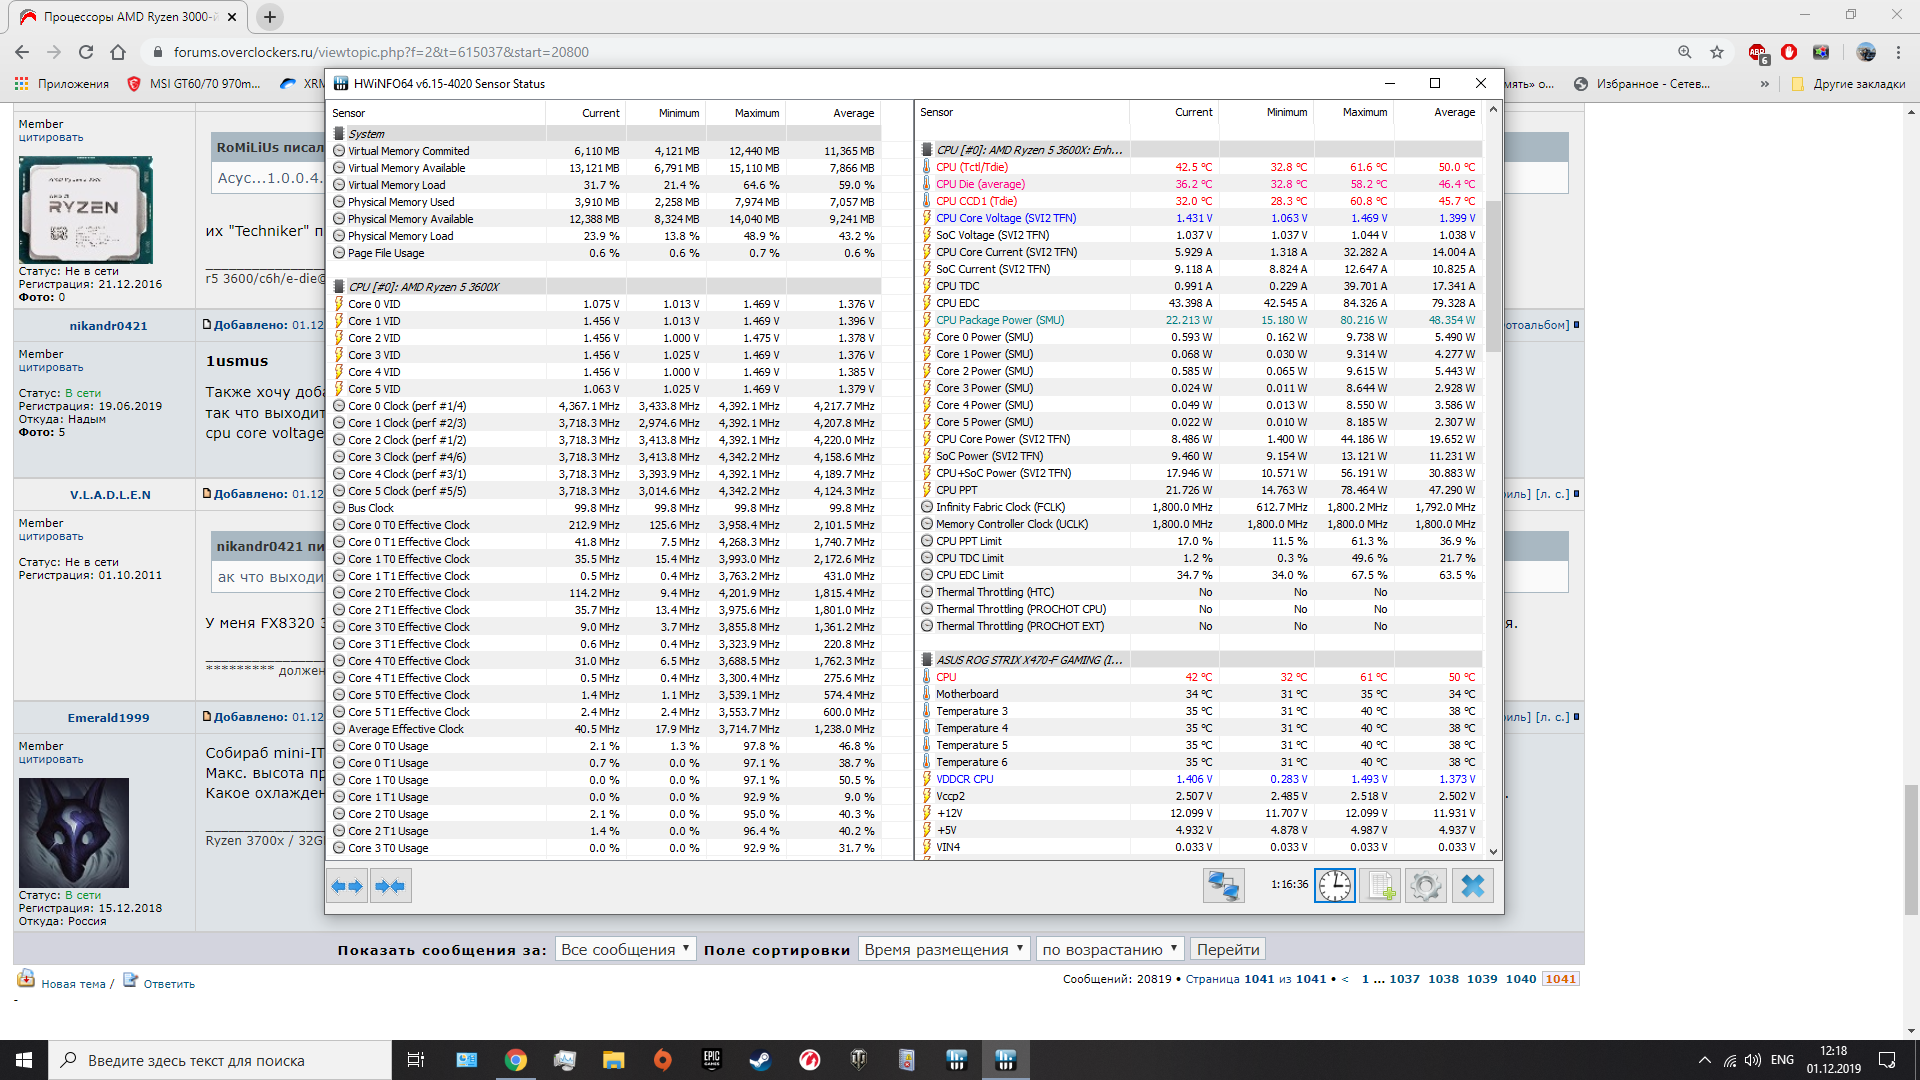Open a new browser tab
The image size is (1920, 1080).
[x=270, y=17]
